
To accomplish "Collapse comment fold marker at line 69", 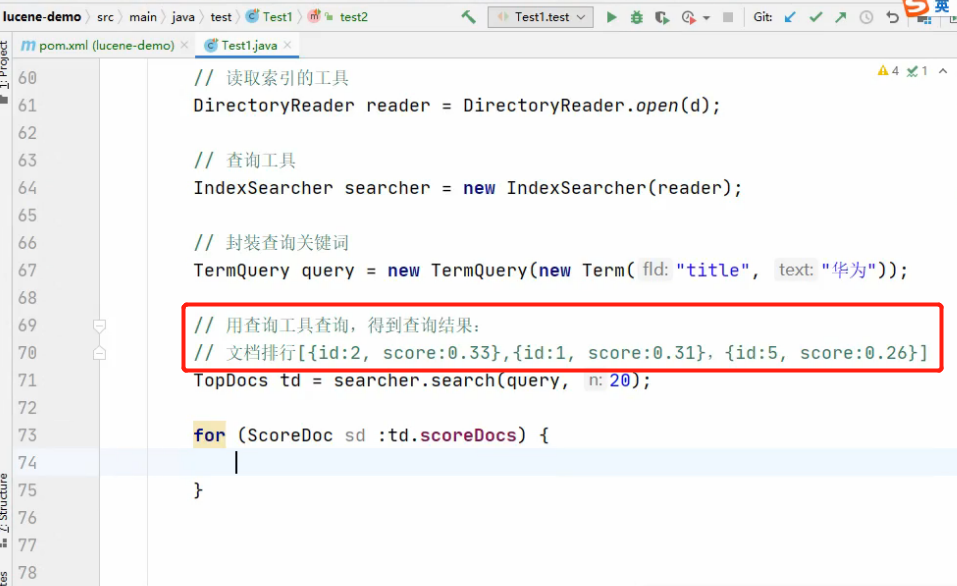I will [x=99, y=325].
